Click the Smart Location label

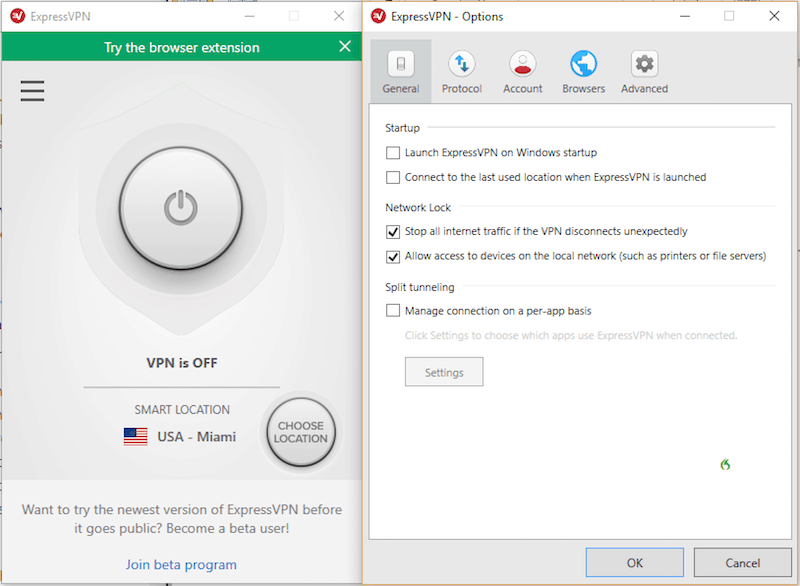(182, 410)
